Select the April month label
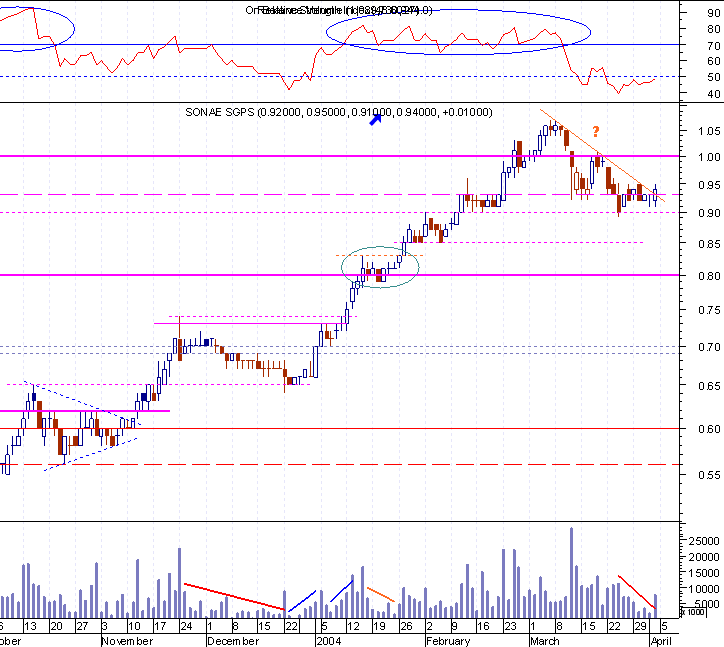Viewport: 724px width, 647px height. pos(661,641)
